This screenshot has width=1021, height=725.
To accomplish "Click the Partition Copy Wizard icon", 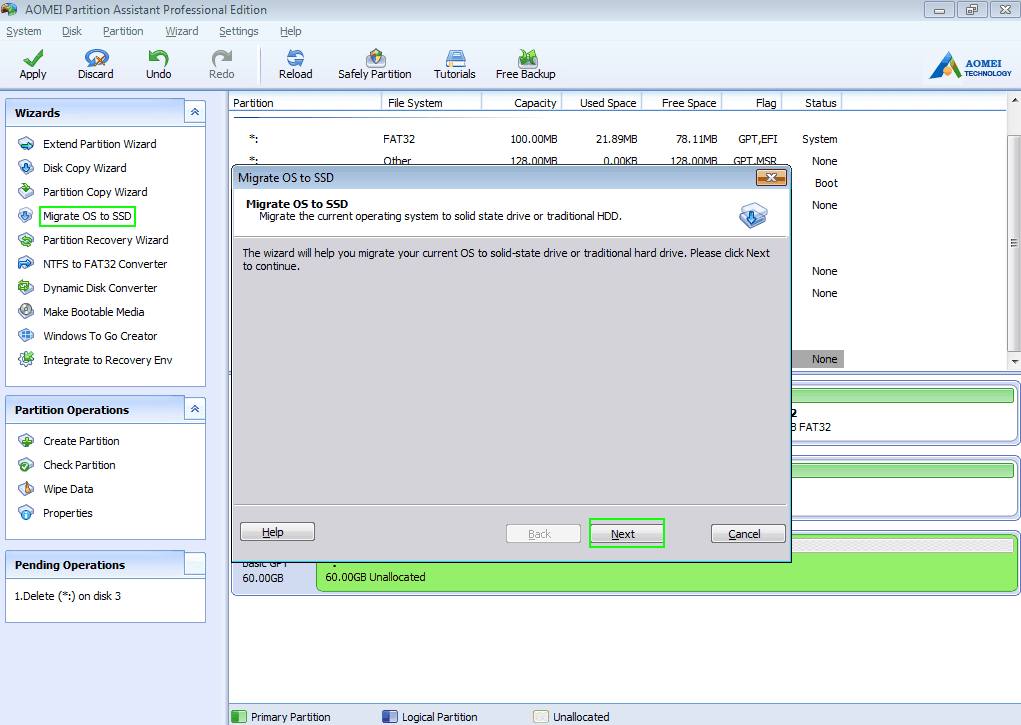I will click(x=26, y=192).
